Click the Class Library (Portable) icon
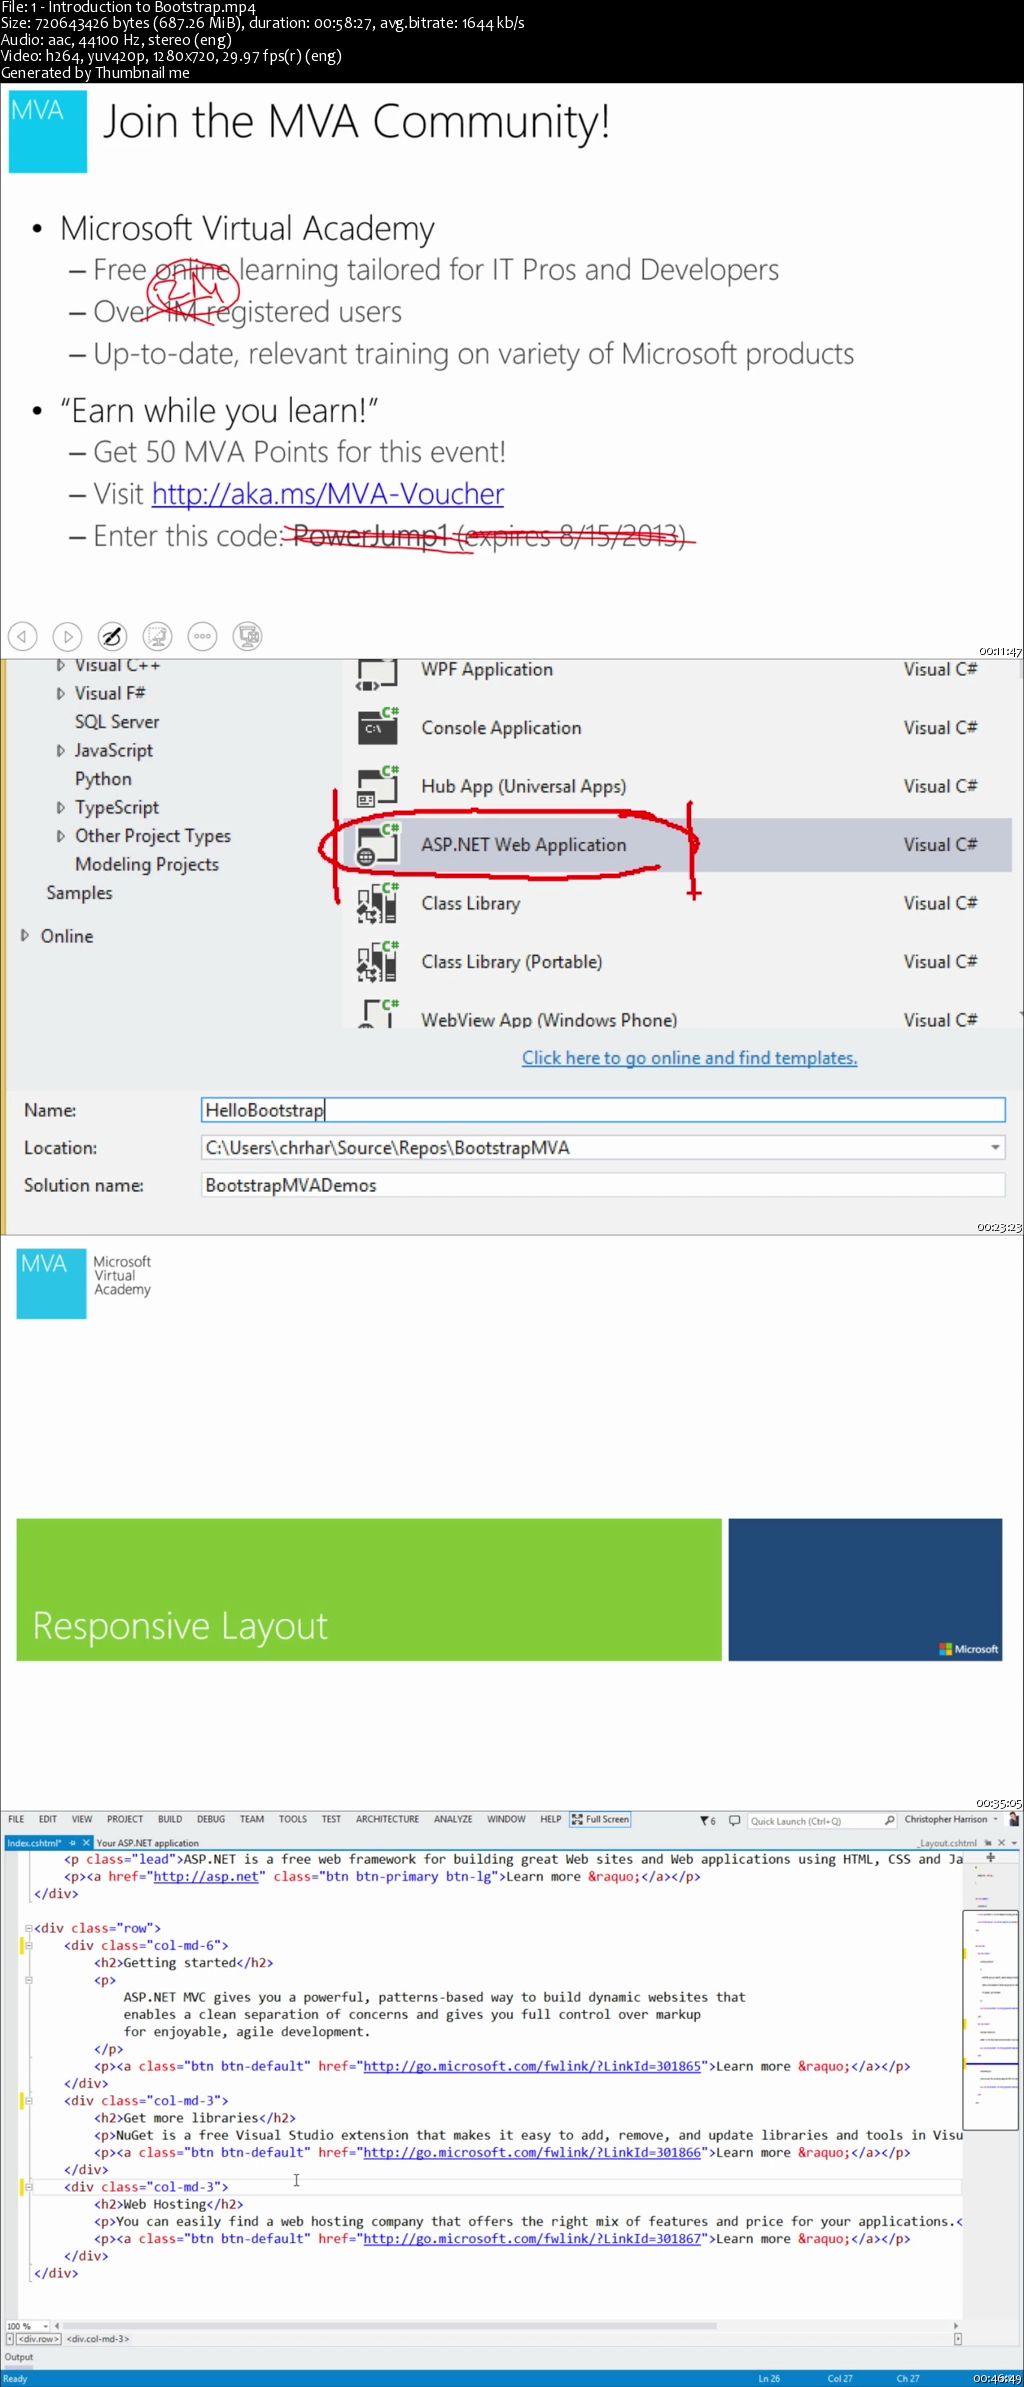This screenshot has height=2387, width=1024. point(378,962)
